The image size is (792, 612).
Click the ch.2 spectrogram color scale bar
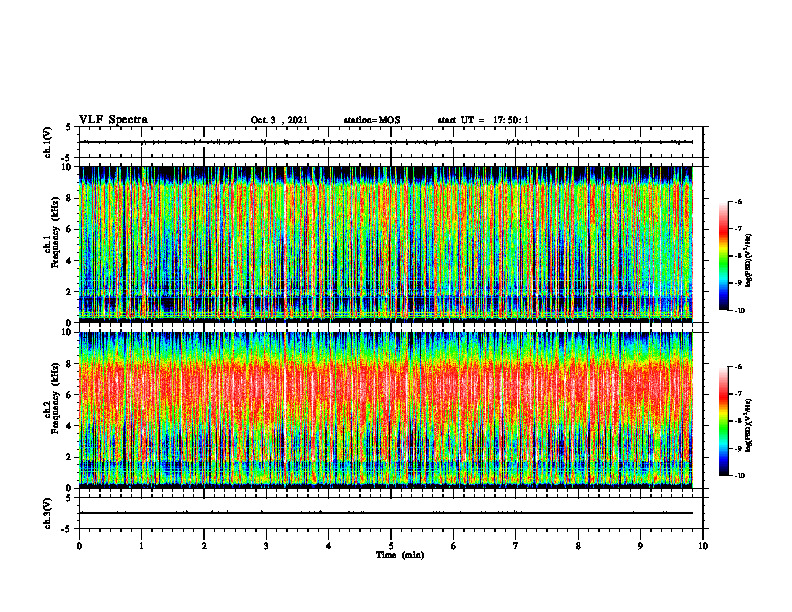pyautogui.click(x=723, y=421)
